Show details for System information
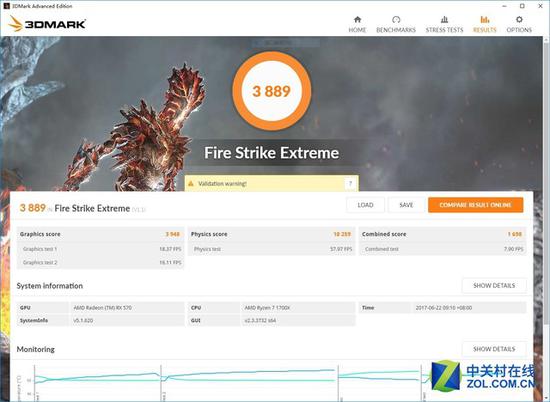The width and height of the screenshot is (550, 402). (x=494, y=286)
